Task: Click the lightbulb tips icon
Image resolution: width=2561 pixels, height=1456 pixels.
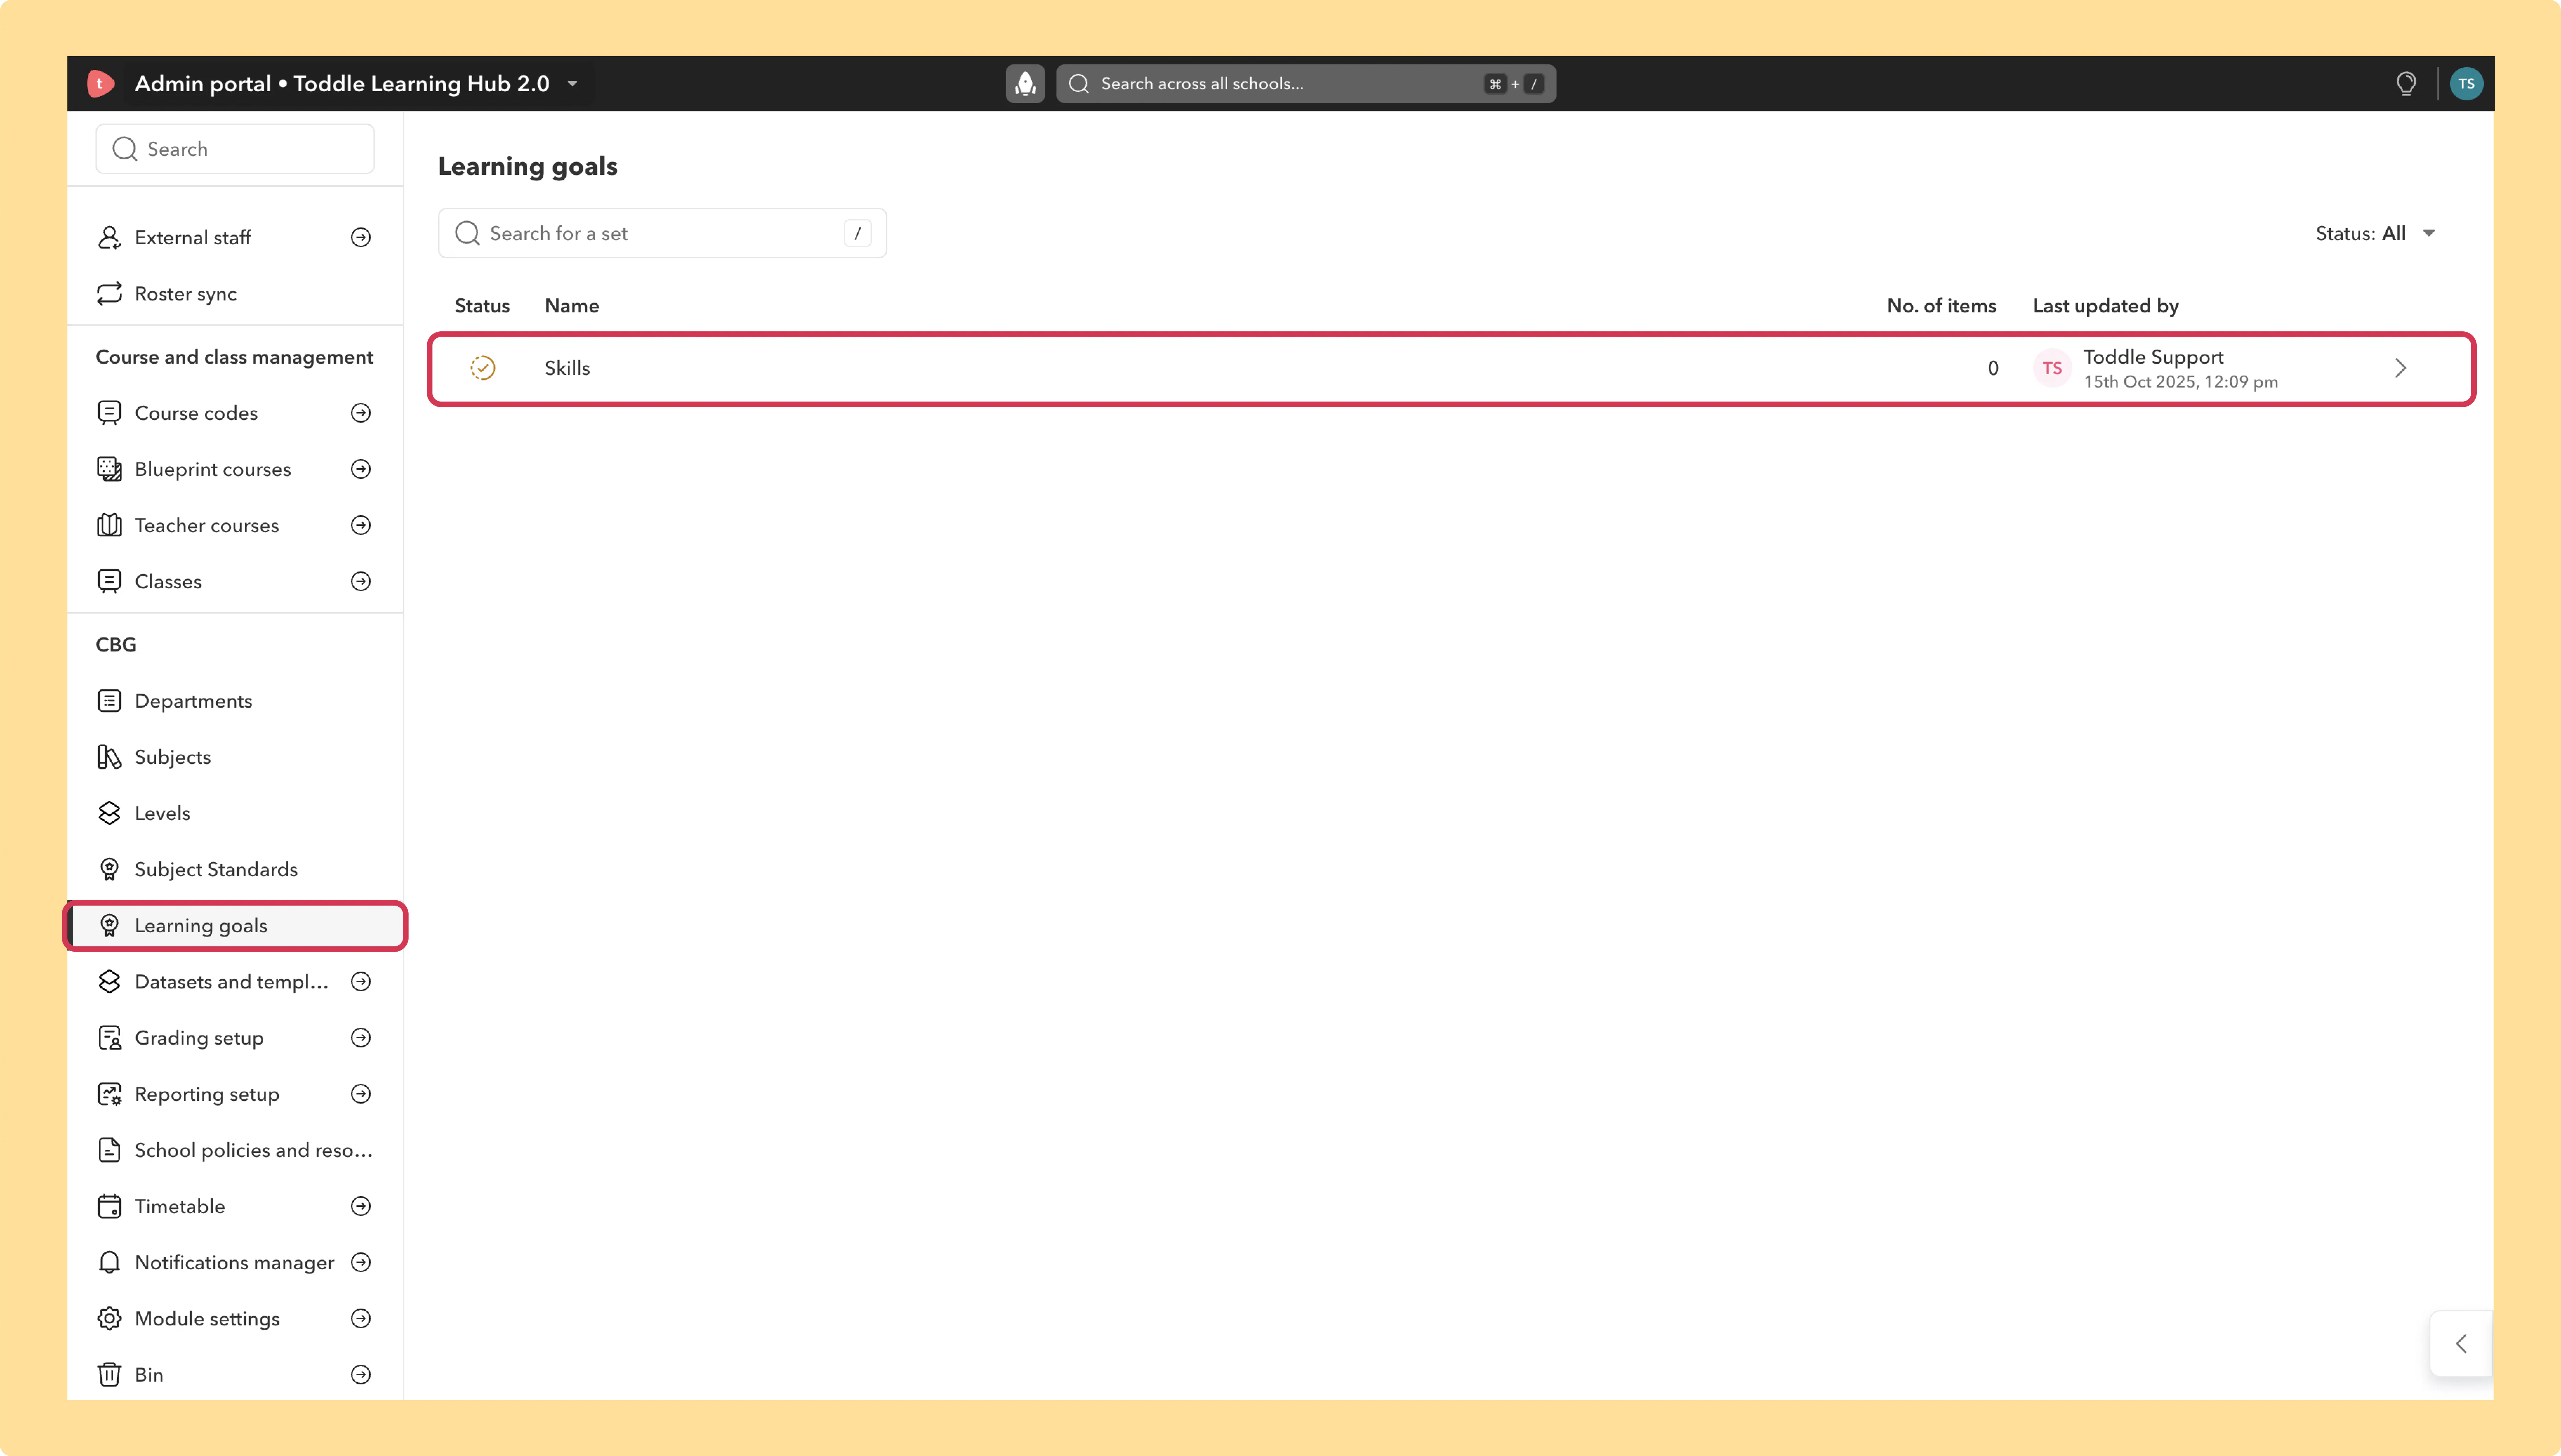Action: pyautogui.click(x=2406, y=84)
